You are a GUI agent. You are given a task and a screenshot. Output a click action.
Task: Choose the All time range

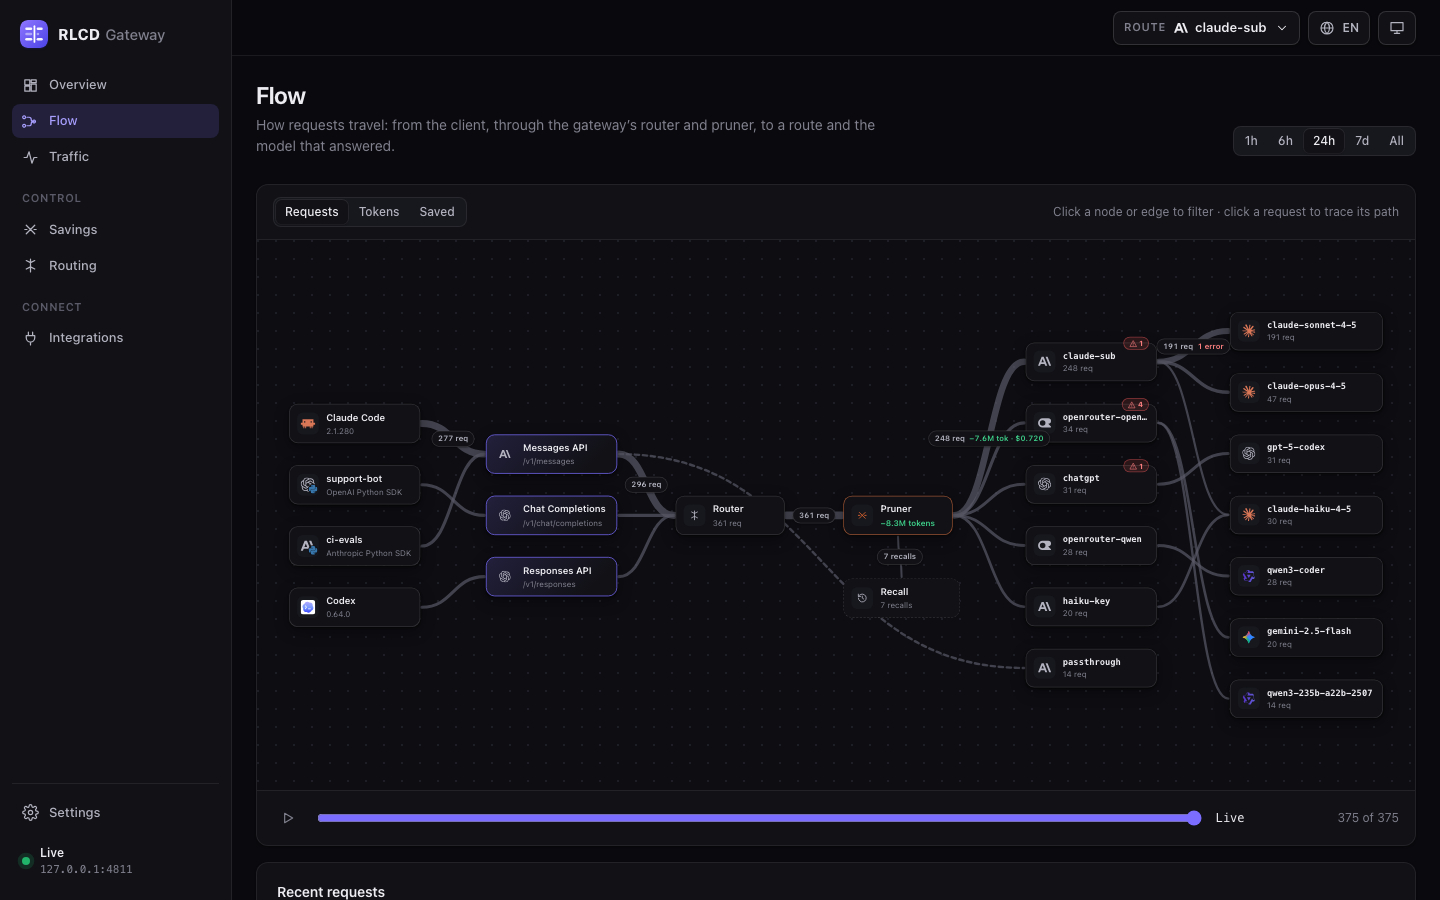(x=1396, y=141)
